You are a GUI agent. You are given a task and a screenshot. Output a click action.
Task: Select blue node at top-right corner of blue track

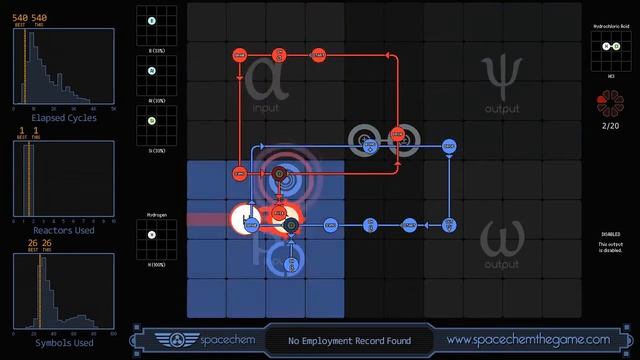[449, 146]
